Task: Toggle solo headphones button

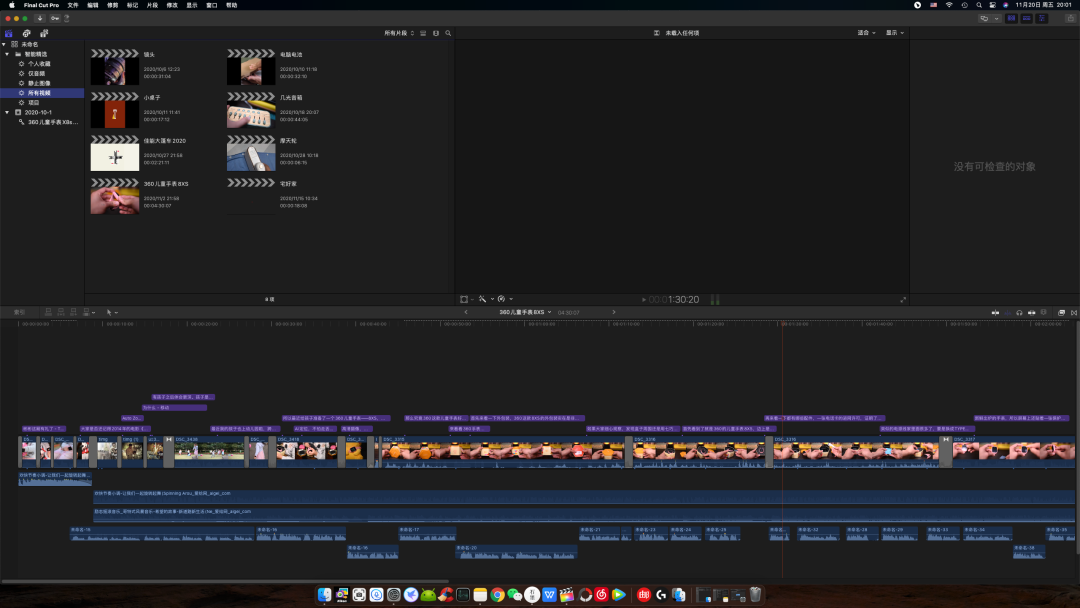Action: coord(1019,313)
